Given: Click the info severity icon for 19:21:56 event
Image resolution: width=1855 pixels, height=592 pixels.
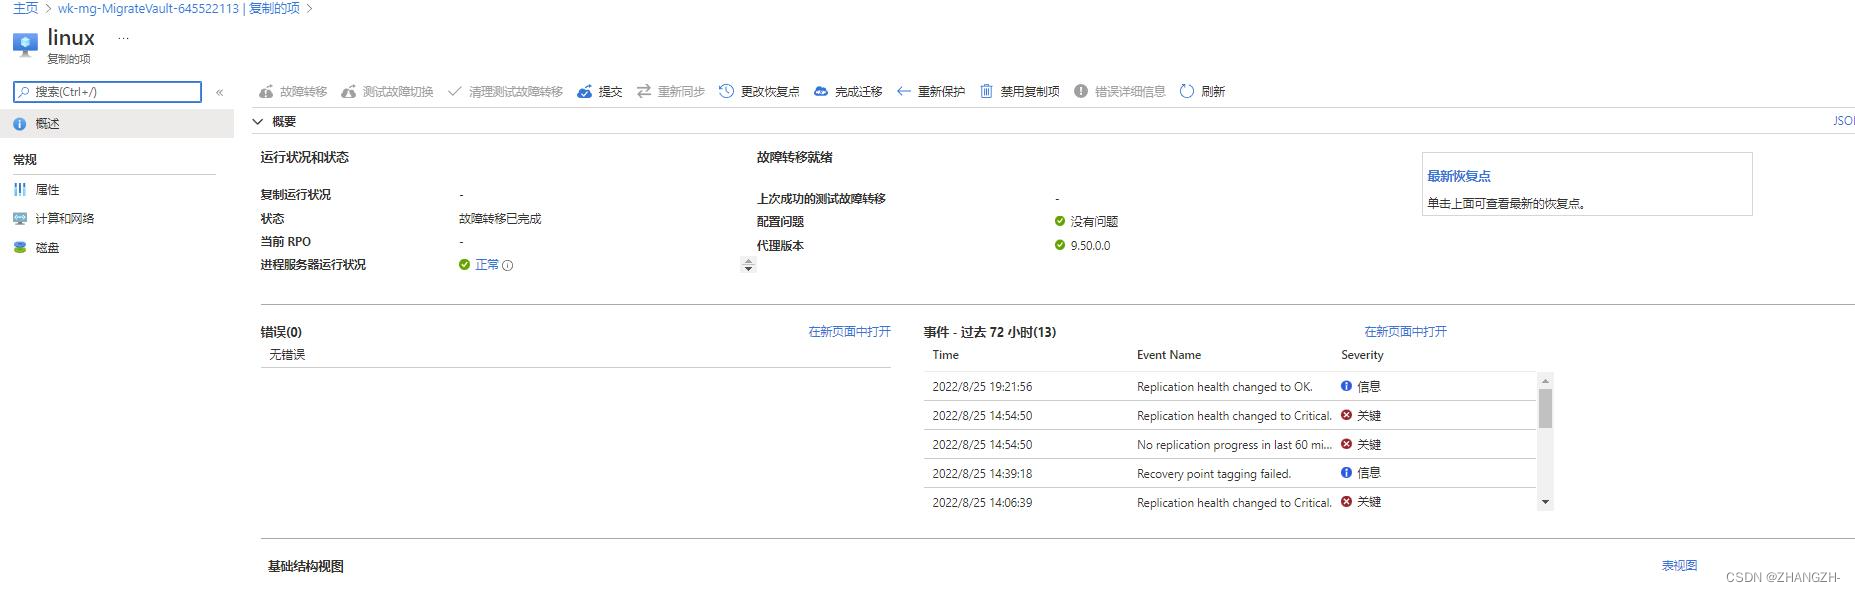Looking at the screenshot, I should point(1346,386).
